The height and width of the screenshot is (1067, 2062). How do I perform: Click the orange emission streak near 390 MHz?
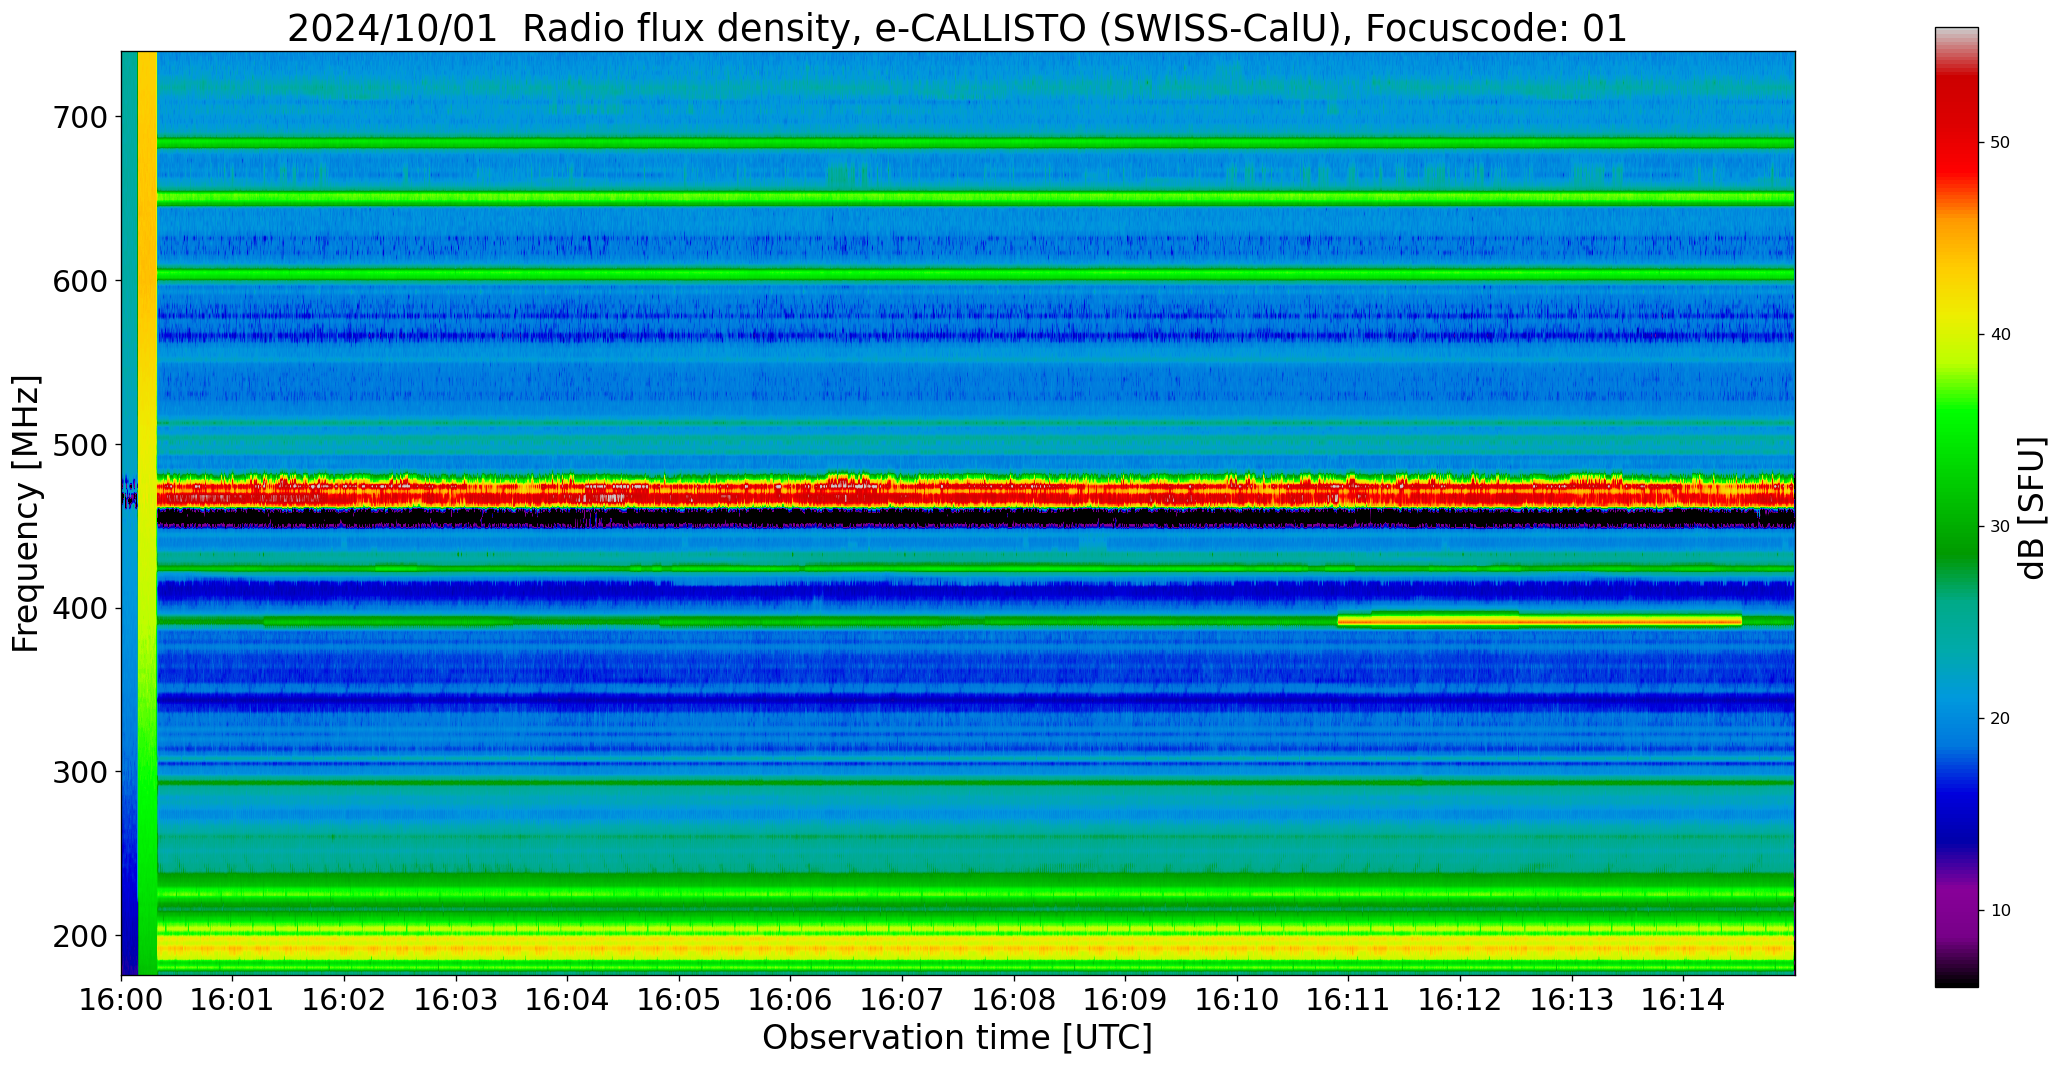pos(1540,621)
